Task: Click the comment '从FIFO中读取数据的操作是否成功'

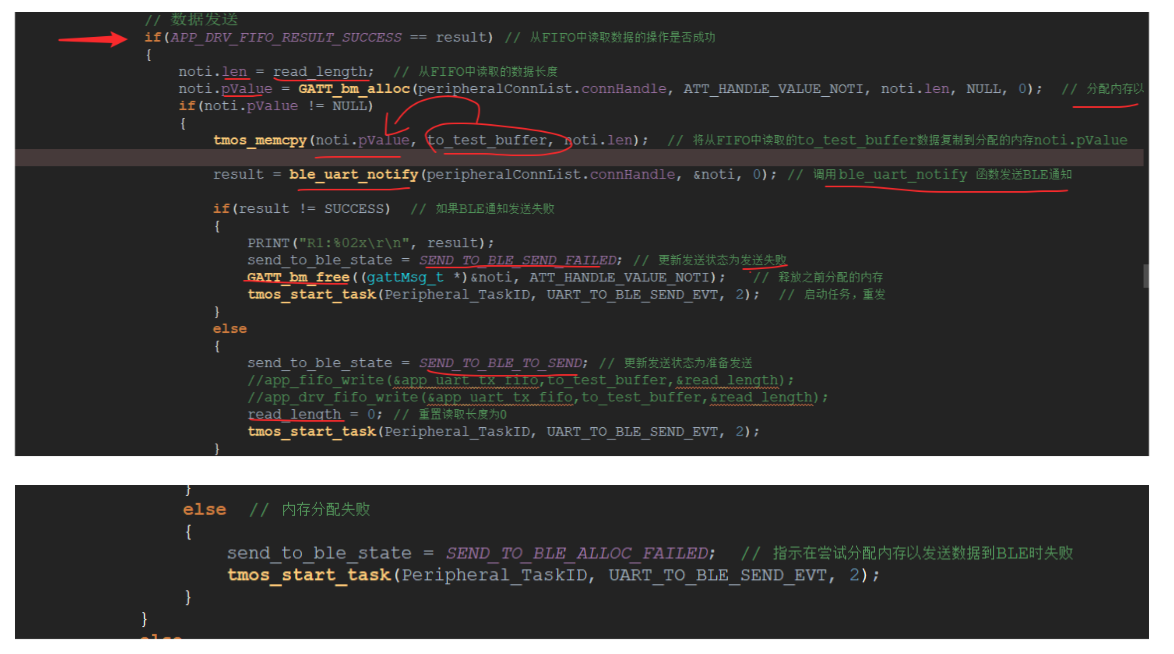Action: (x=622, y=37)
